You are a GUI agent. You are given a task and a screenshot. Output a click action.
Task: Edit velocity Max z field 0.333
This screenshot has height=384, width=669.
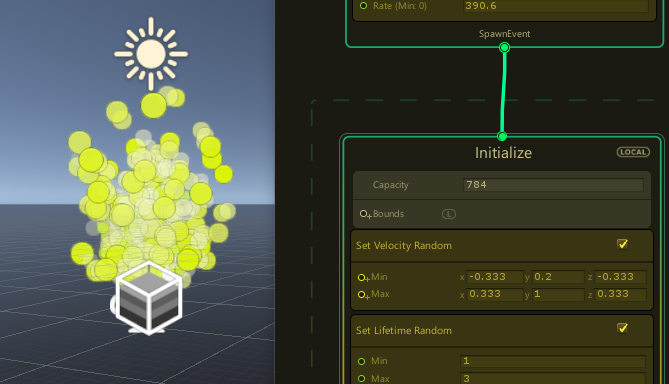point(620,294)
